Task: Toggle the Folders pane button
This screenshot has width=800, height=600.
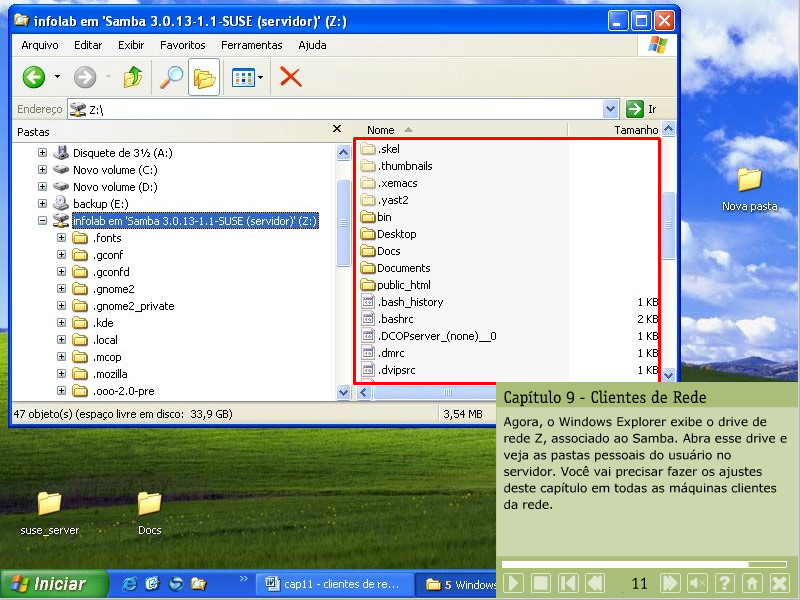Action: pyautogui.click(x=204, y=77)
